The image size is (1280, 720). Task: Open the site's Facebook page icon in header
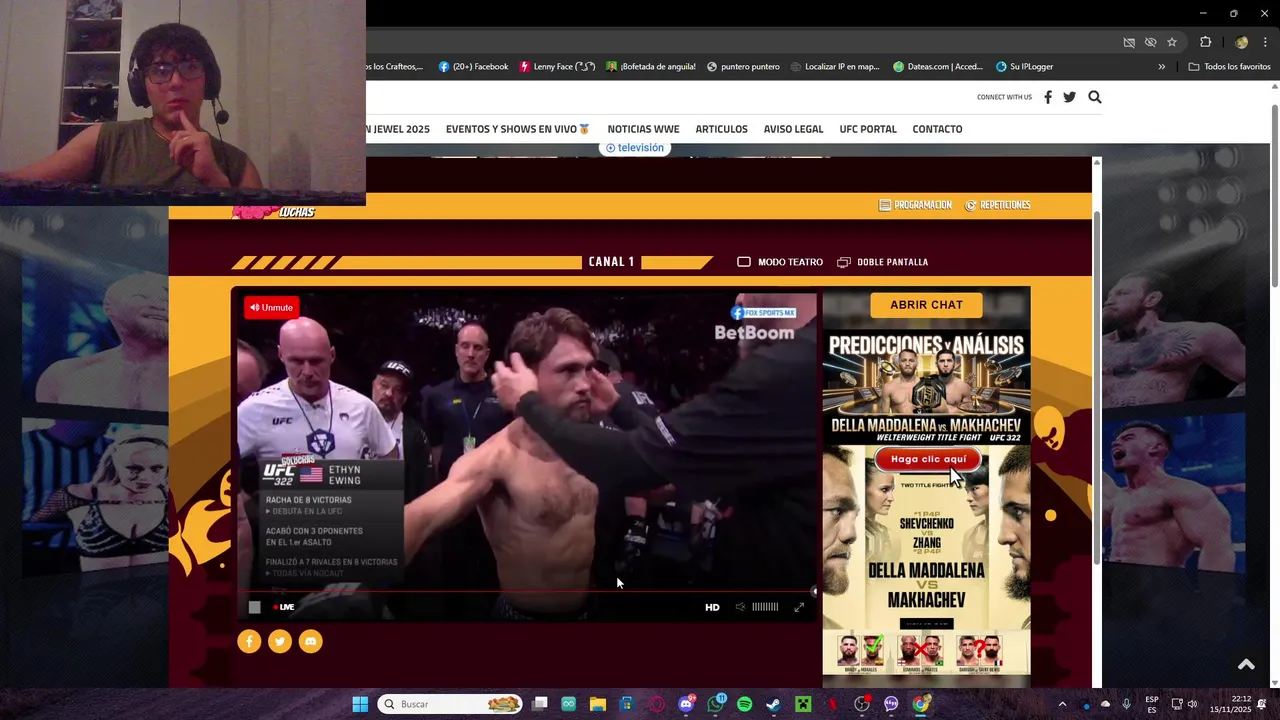click(1048, 97)
